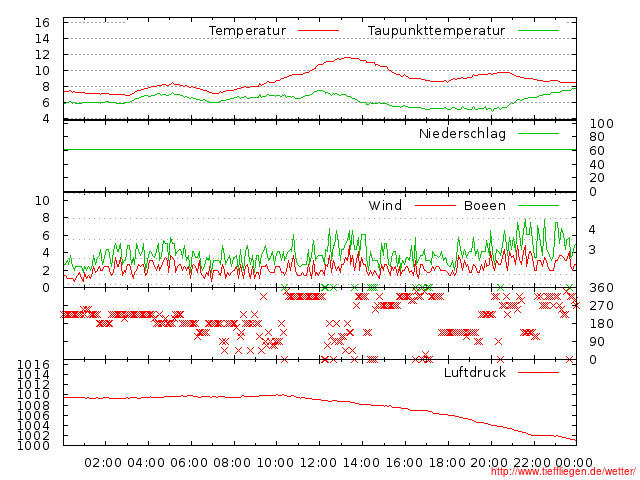Screen dimensions: 640x480
Task: Click the green line sample beside Niederschlag
Action: pyautogui.click(x=538, y=133)
